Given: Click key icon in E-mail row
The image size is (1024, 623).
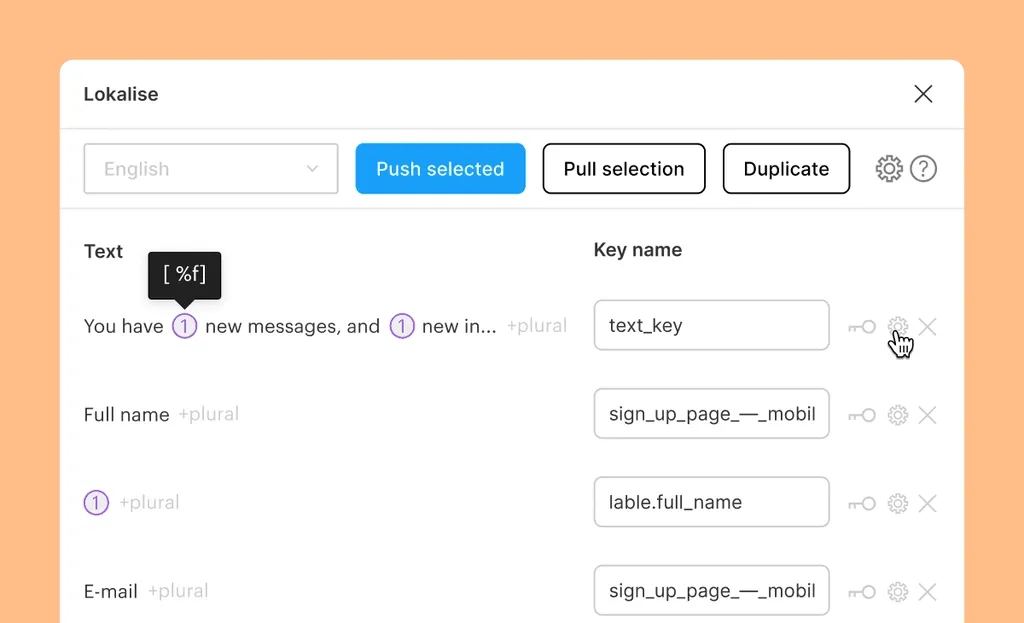Looking at the screenshot, I should [x=862, y=592].
